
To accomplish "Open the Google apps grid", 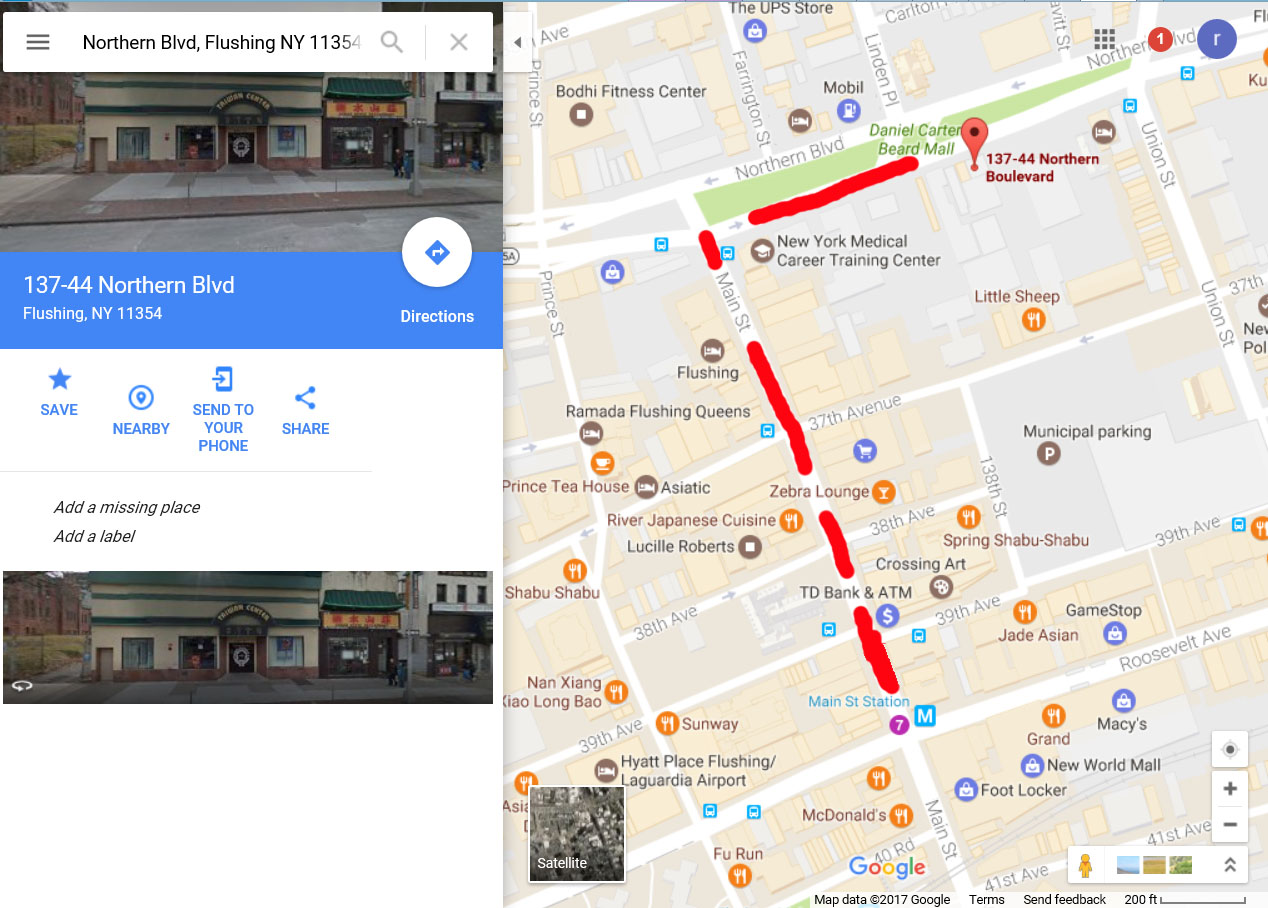I will click(x=1104, y=39).
